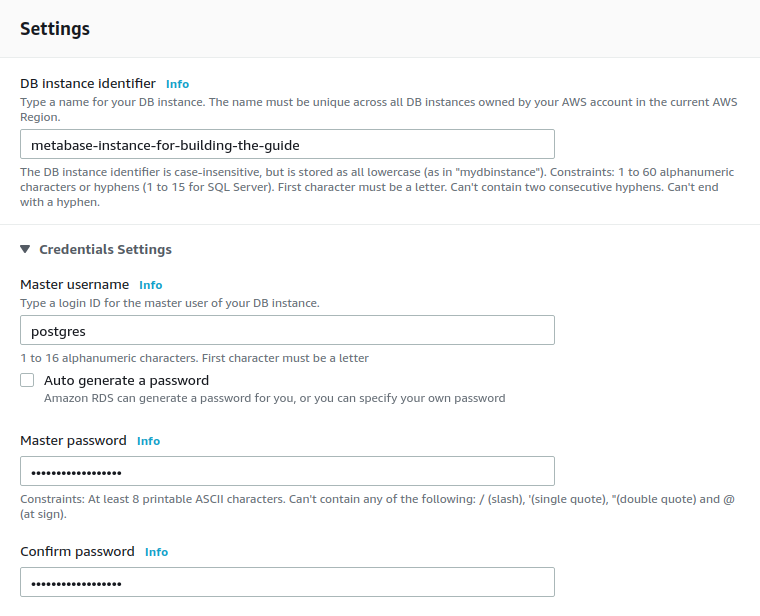Screen dimensions: 760x616
Task: Click the Master username field label
Action: (x=75, y=285)
